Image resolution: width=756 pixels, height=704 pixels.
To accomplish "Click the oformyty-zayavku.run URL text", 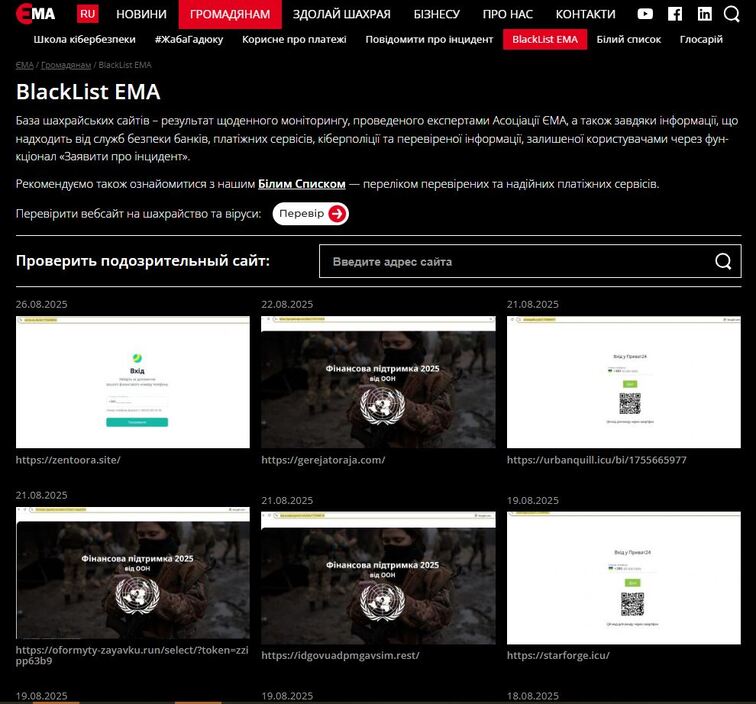I will pos(132,655).
